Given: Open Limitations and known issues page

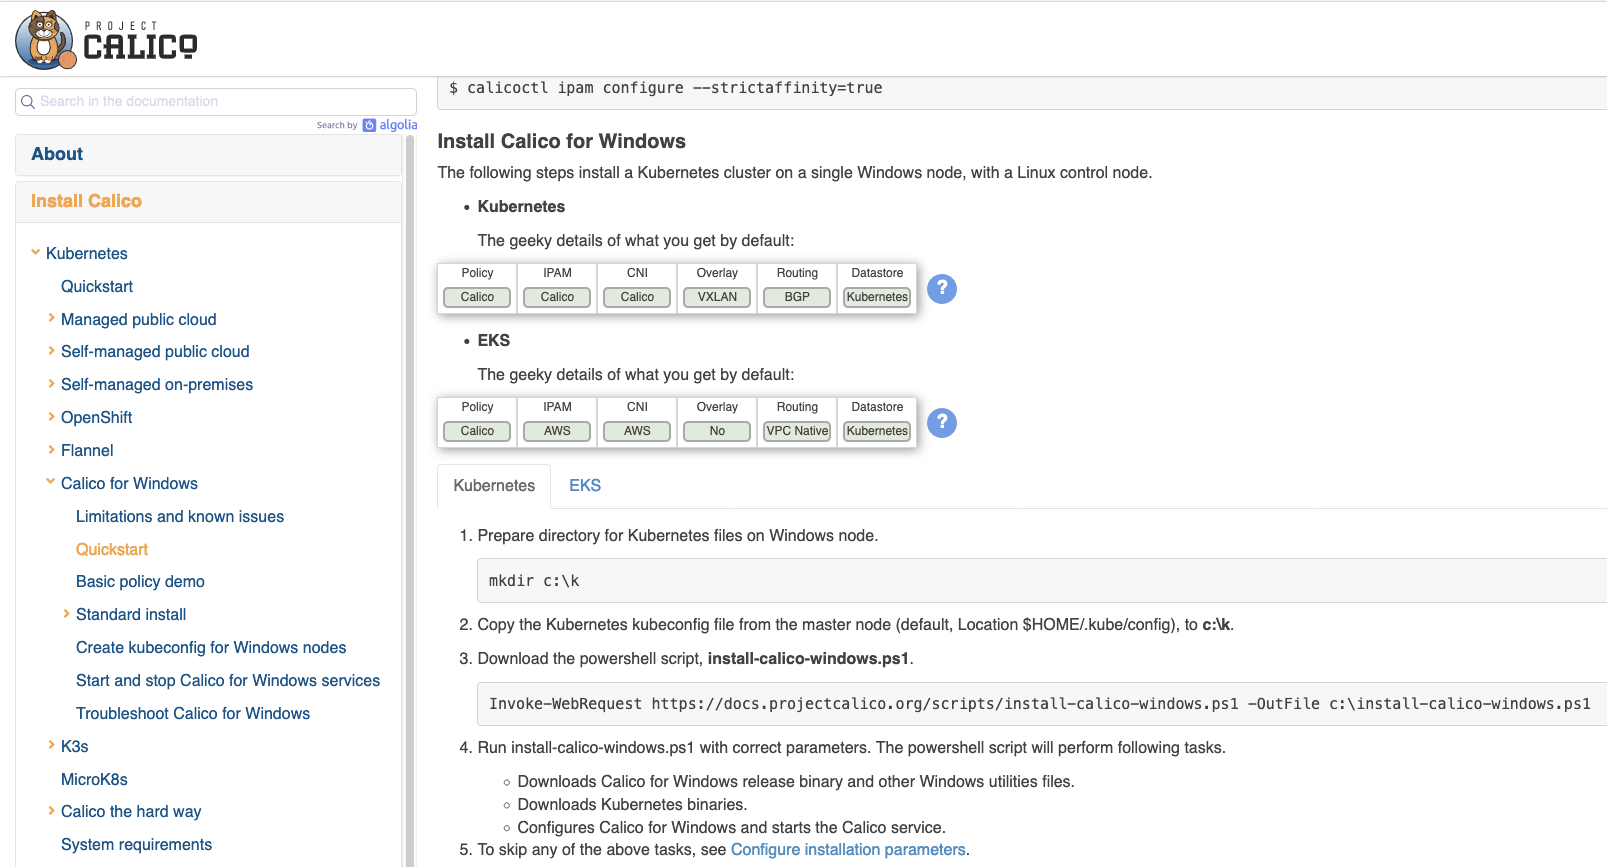Looking at the screenshot, I should coord(180,516).
